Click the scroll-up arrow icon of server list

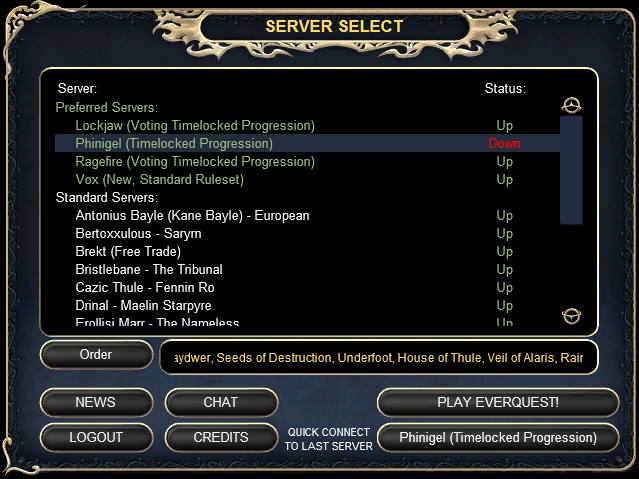pyautogui.click(x=571, y=106)
